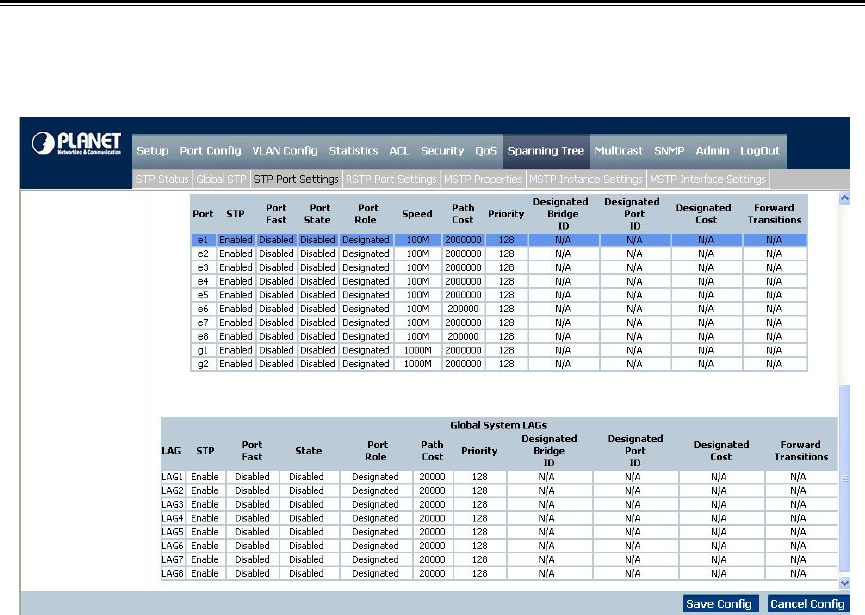
Task: Open the Statistics menu
Action: point(353,151)
